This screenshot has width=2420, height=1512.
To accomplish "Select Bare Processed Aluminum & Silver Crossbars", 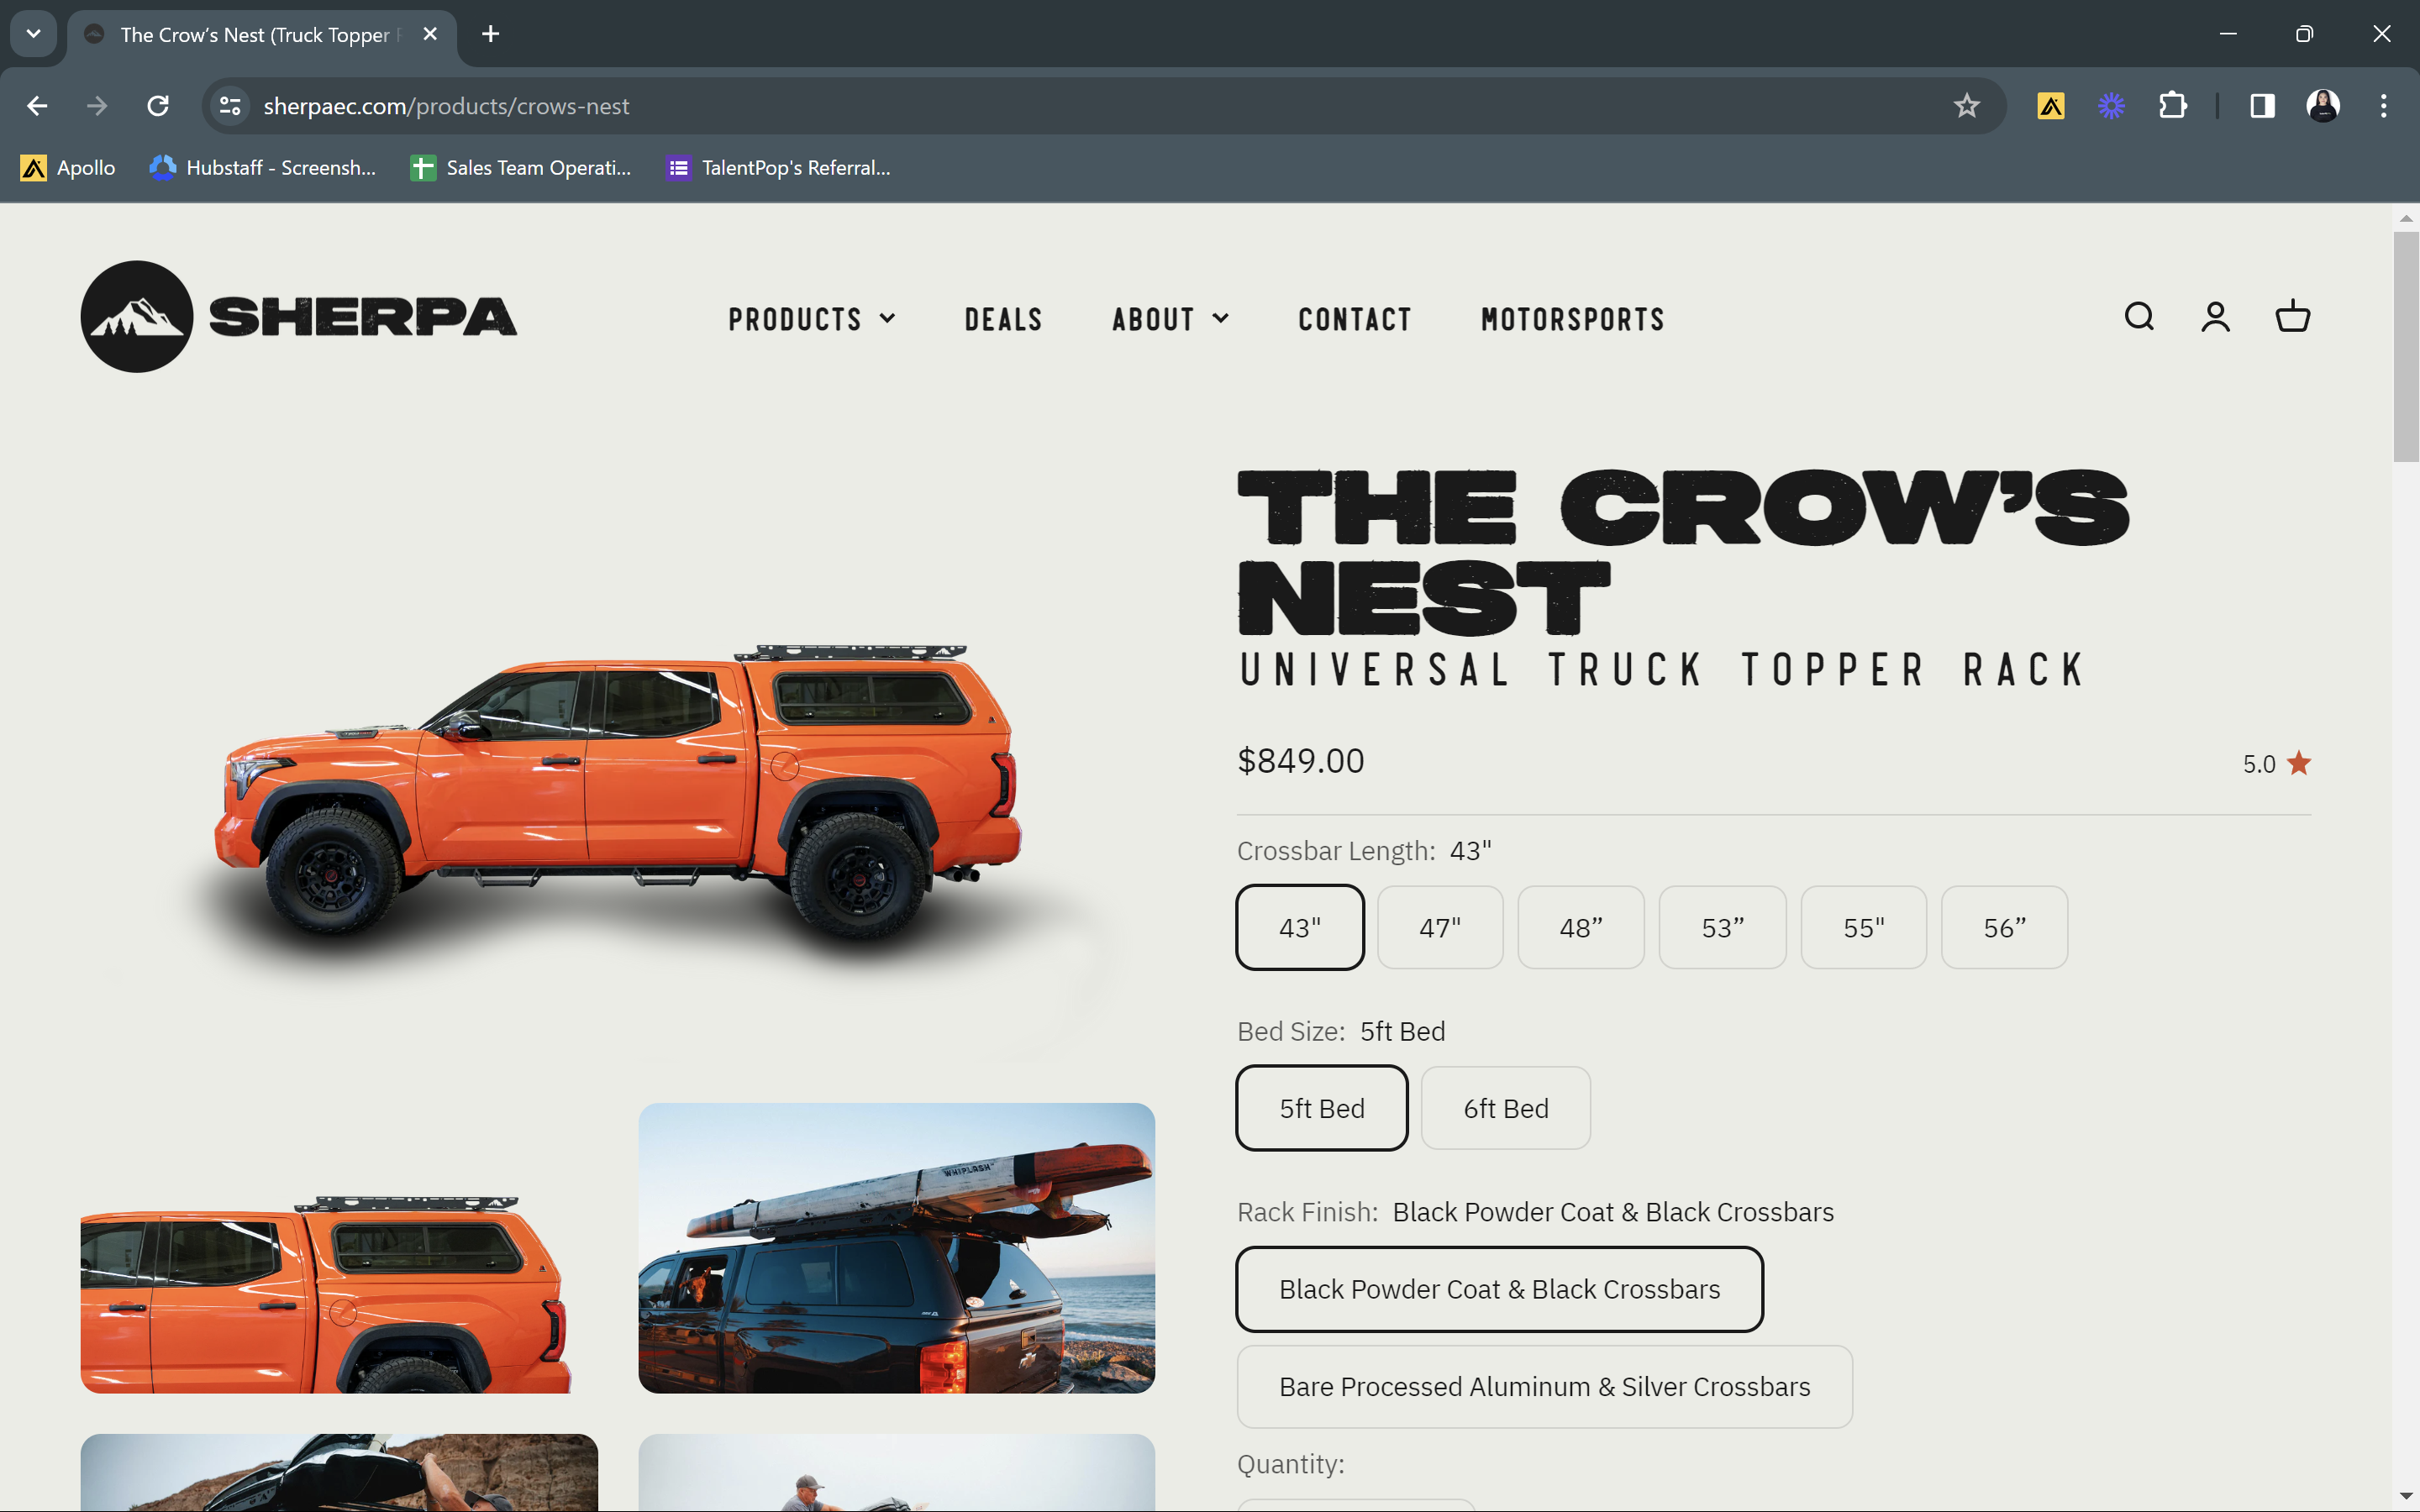I will 1545,1386.
